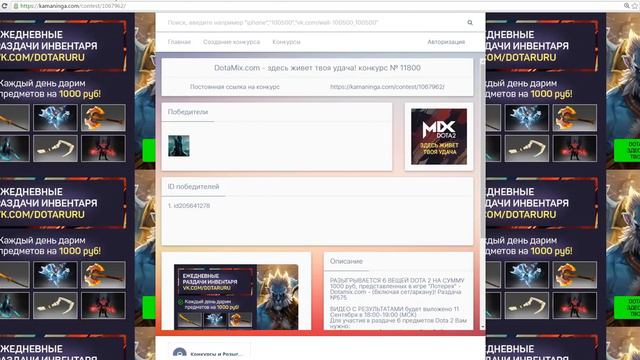Click the Постоянная ссылка на конкурс label
Screen dimensions: 640x360
[x=235, y=87]
